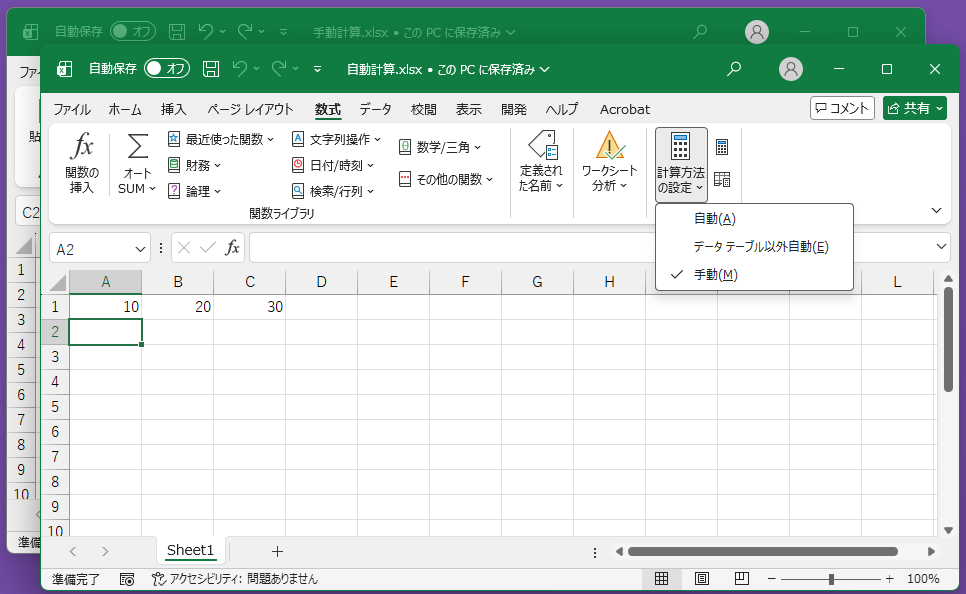Open More Functions (その他の関数) dropdown

click(446, 179)
